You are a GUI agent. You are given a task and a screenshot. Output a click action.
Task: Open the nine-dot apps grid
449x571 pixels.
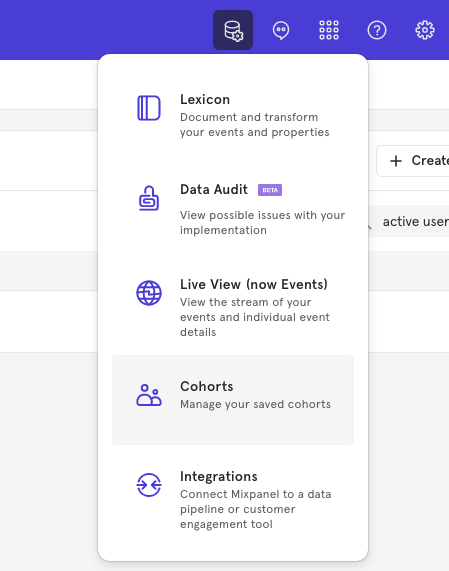(x=329, y=30)
